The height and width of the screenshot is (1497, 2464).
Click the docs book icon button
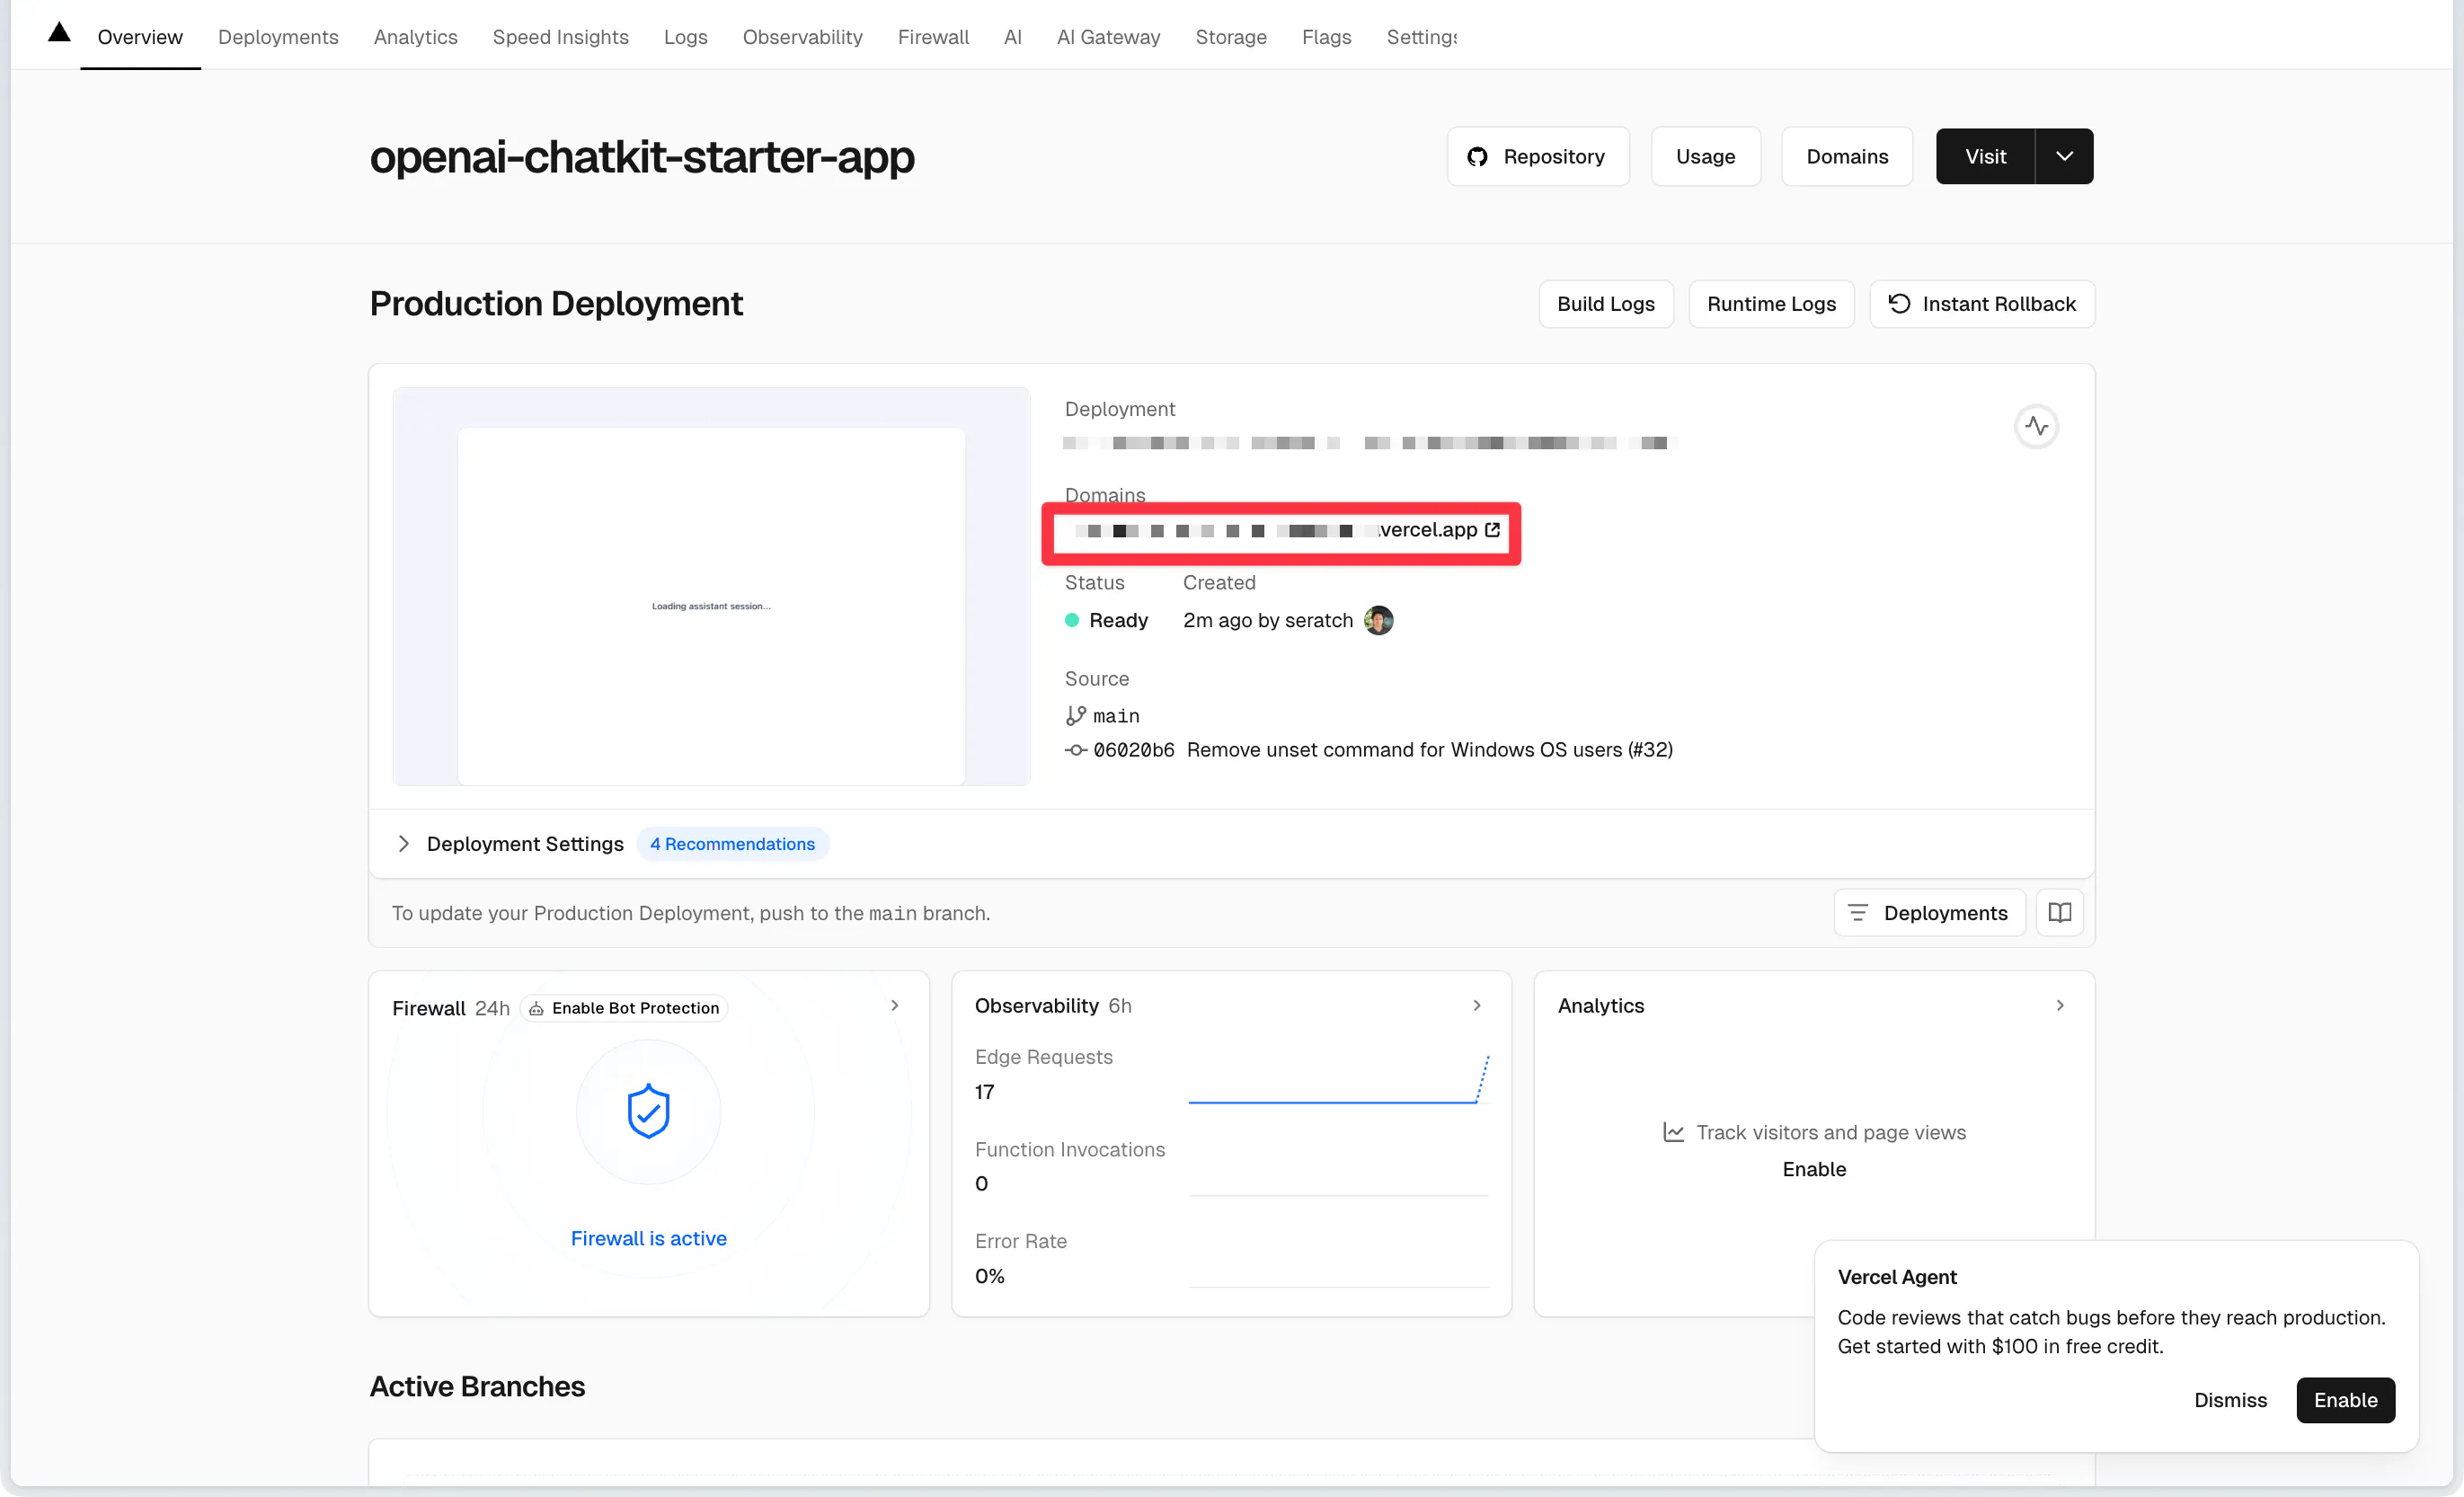(2059, 913)
